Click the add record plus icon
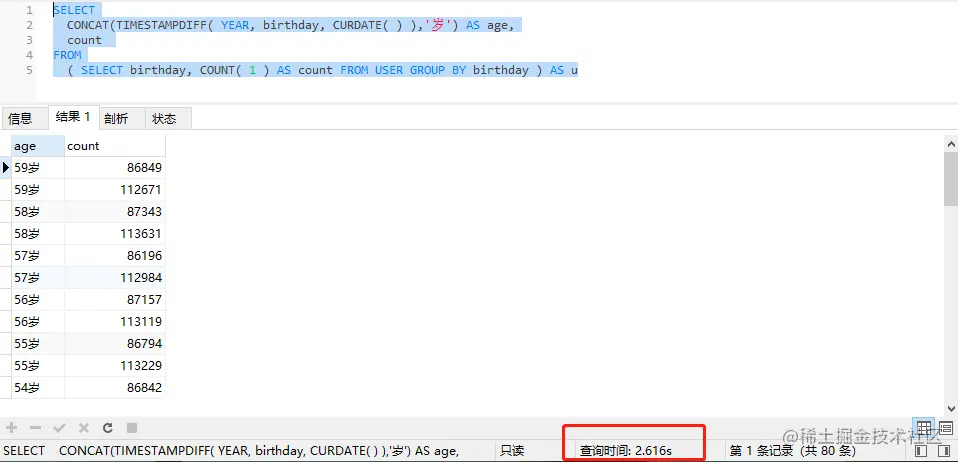 (12, 428)
